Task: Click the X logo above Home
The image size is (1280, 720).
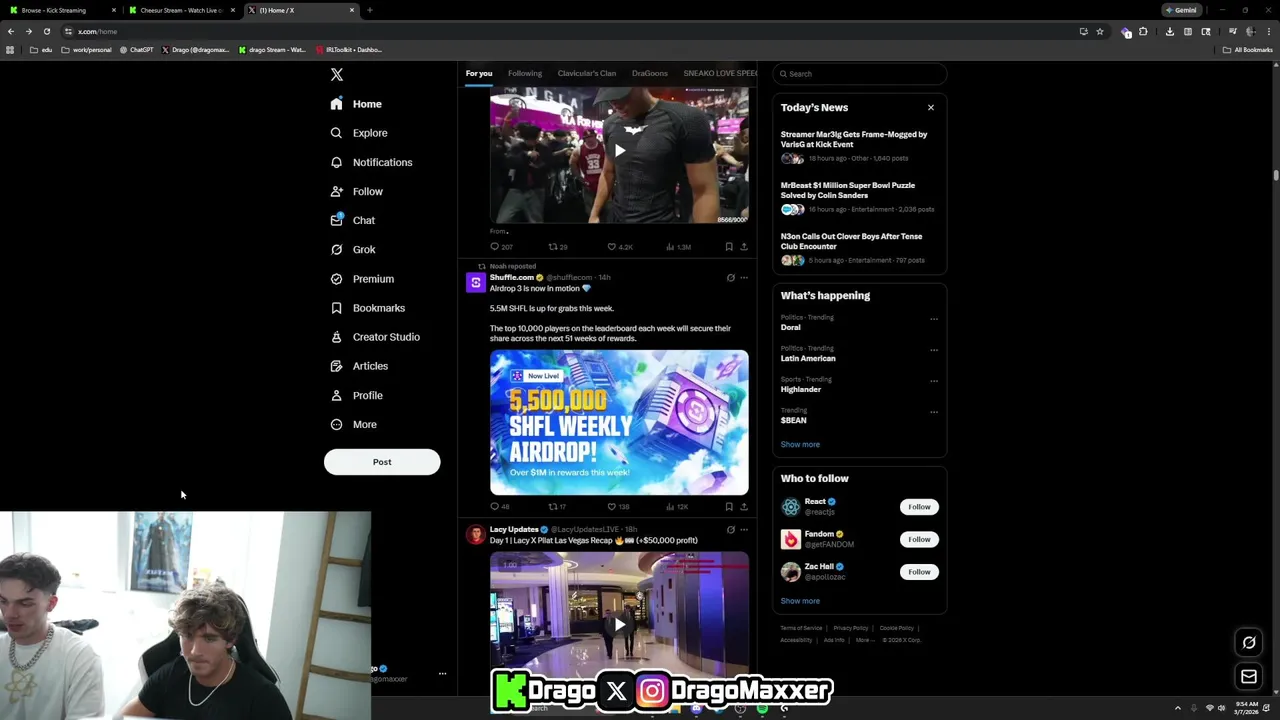Action: (x=337, y=75)
